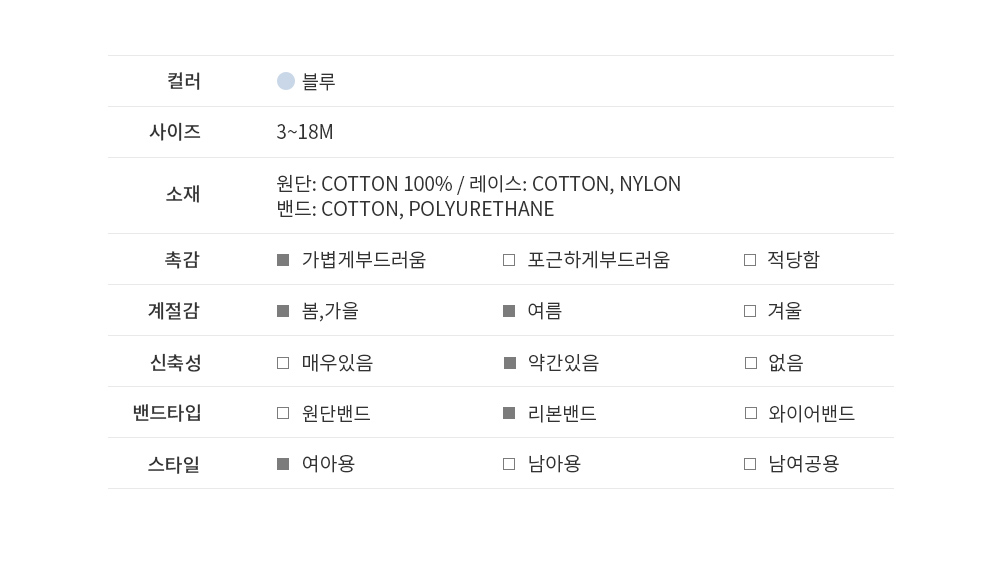
Task: Toggle the 여름 season checkbox
Action: coord(509,311)
